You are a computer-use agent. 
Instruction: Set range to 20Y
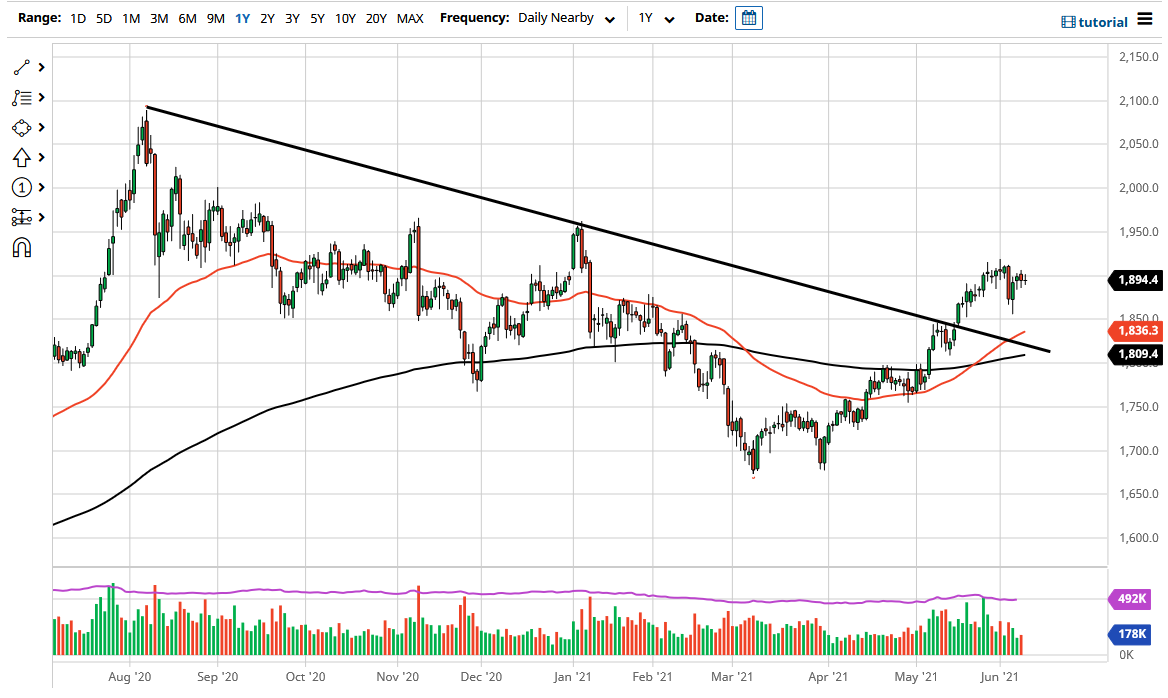point(376,19)
